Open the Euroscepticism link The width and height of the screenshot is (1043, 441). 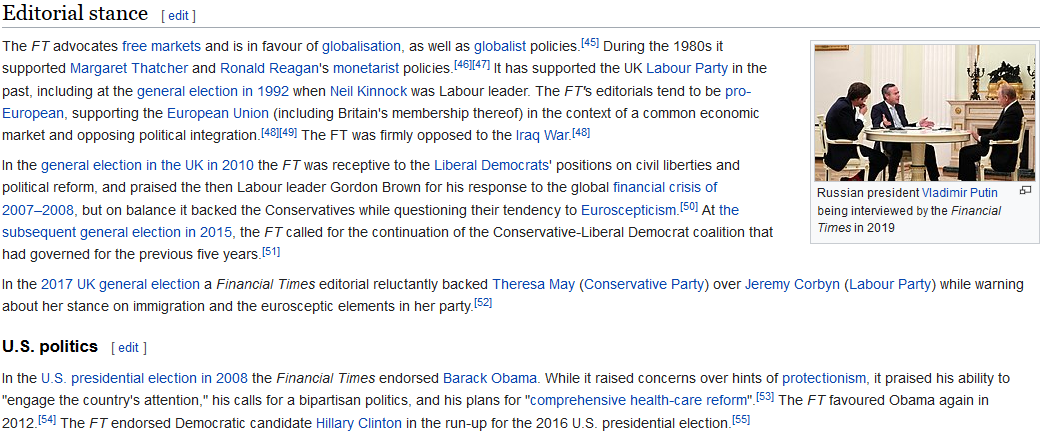[x=629, y=210]
